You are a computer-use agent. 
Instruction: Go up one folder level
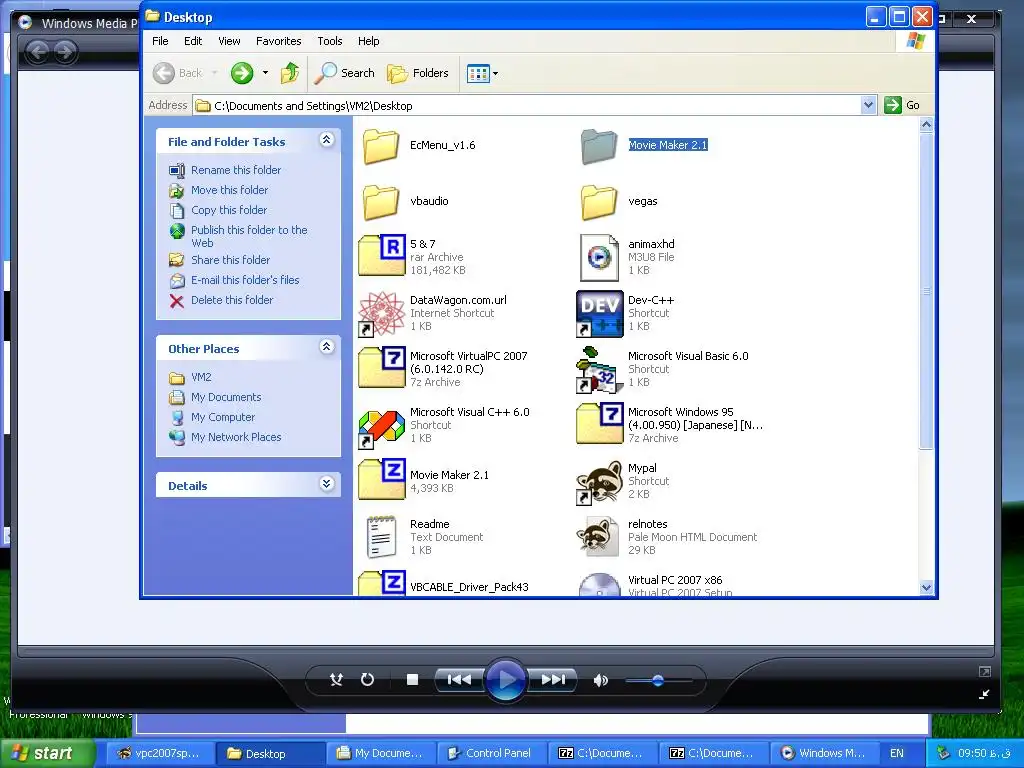[x=290, y=73]
